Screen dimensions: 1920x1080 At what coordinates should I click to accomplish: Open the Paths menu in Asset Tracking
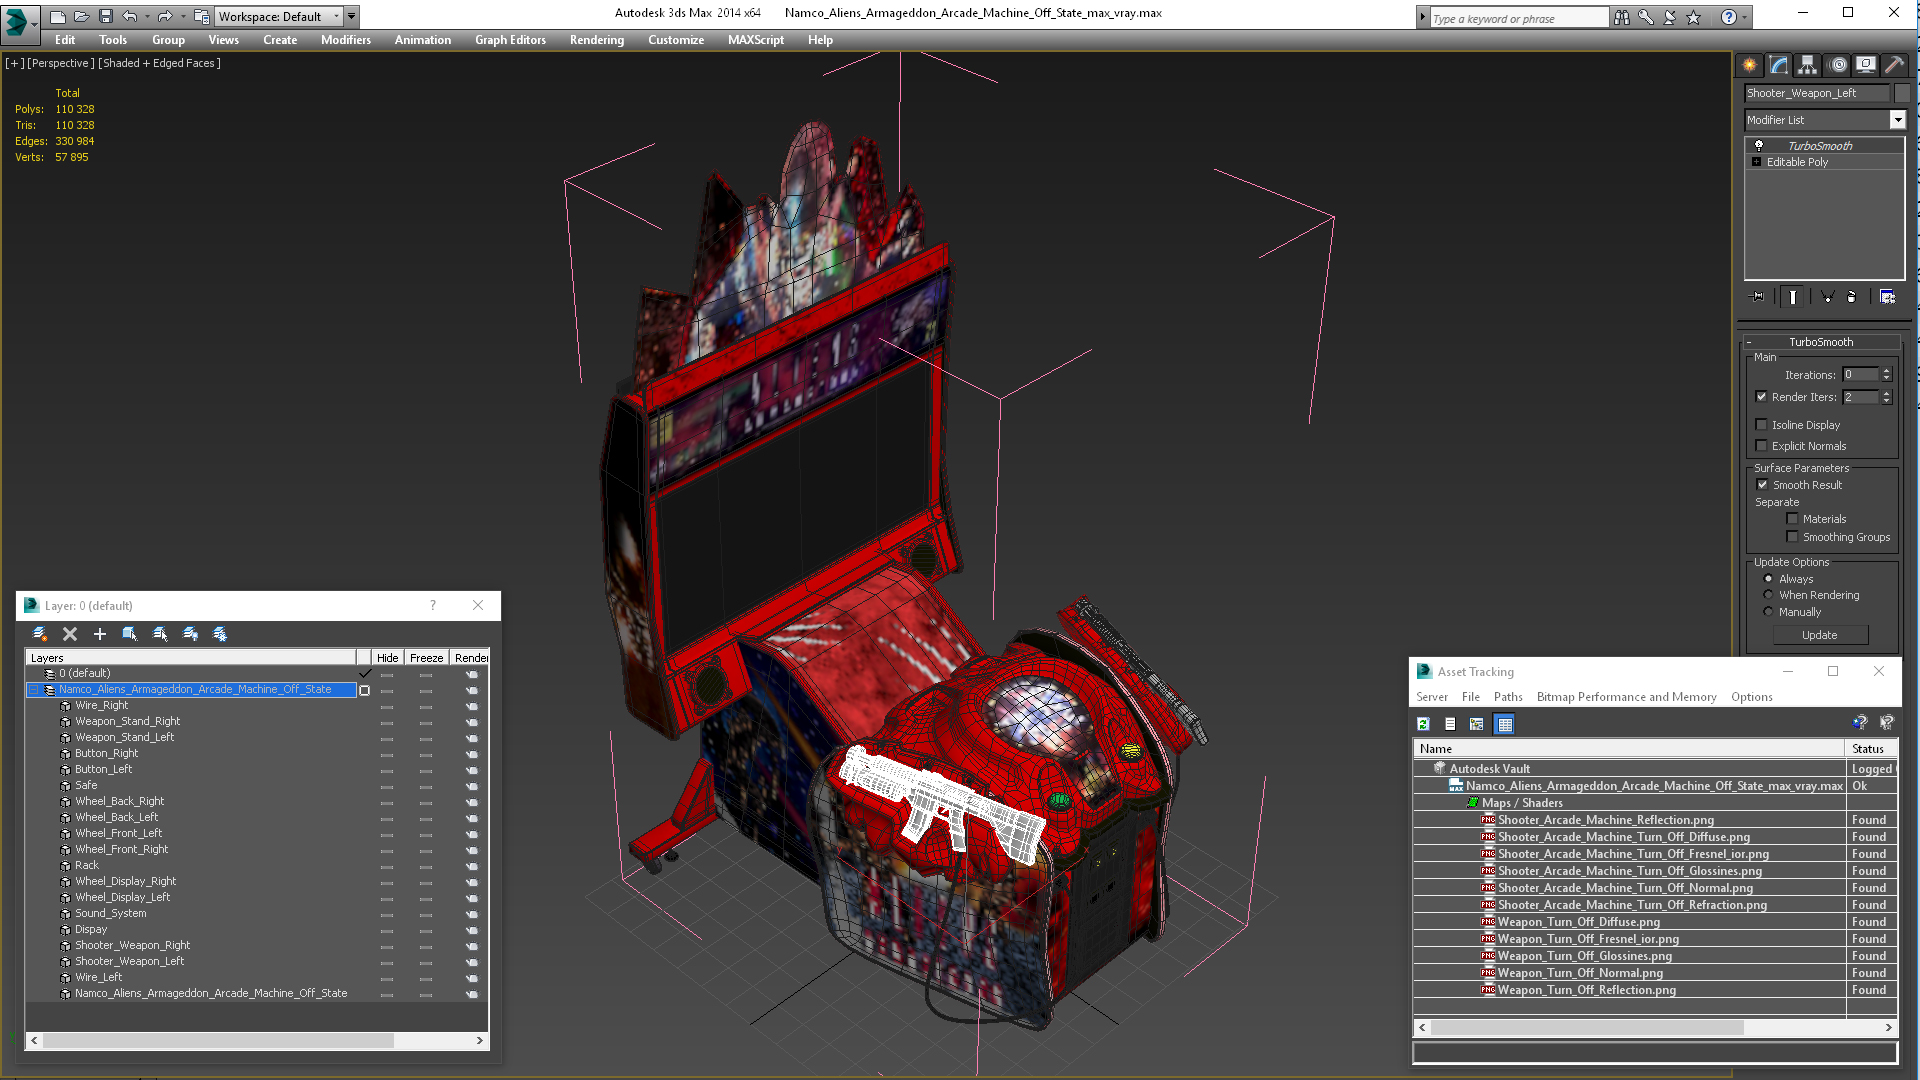coord(1508,697)
